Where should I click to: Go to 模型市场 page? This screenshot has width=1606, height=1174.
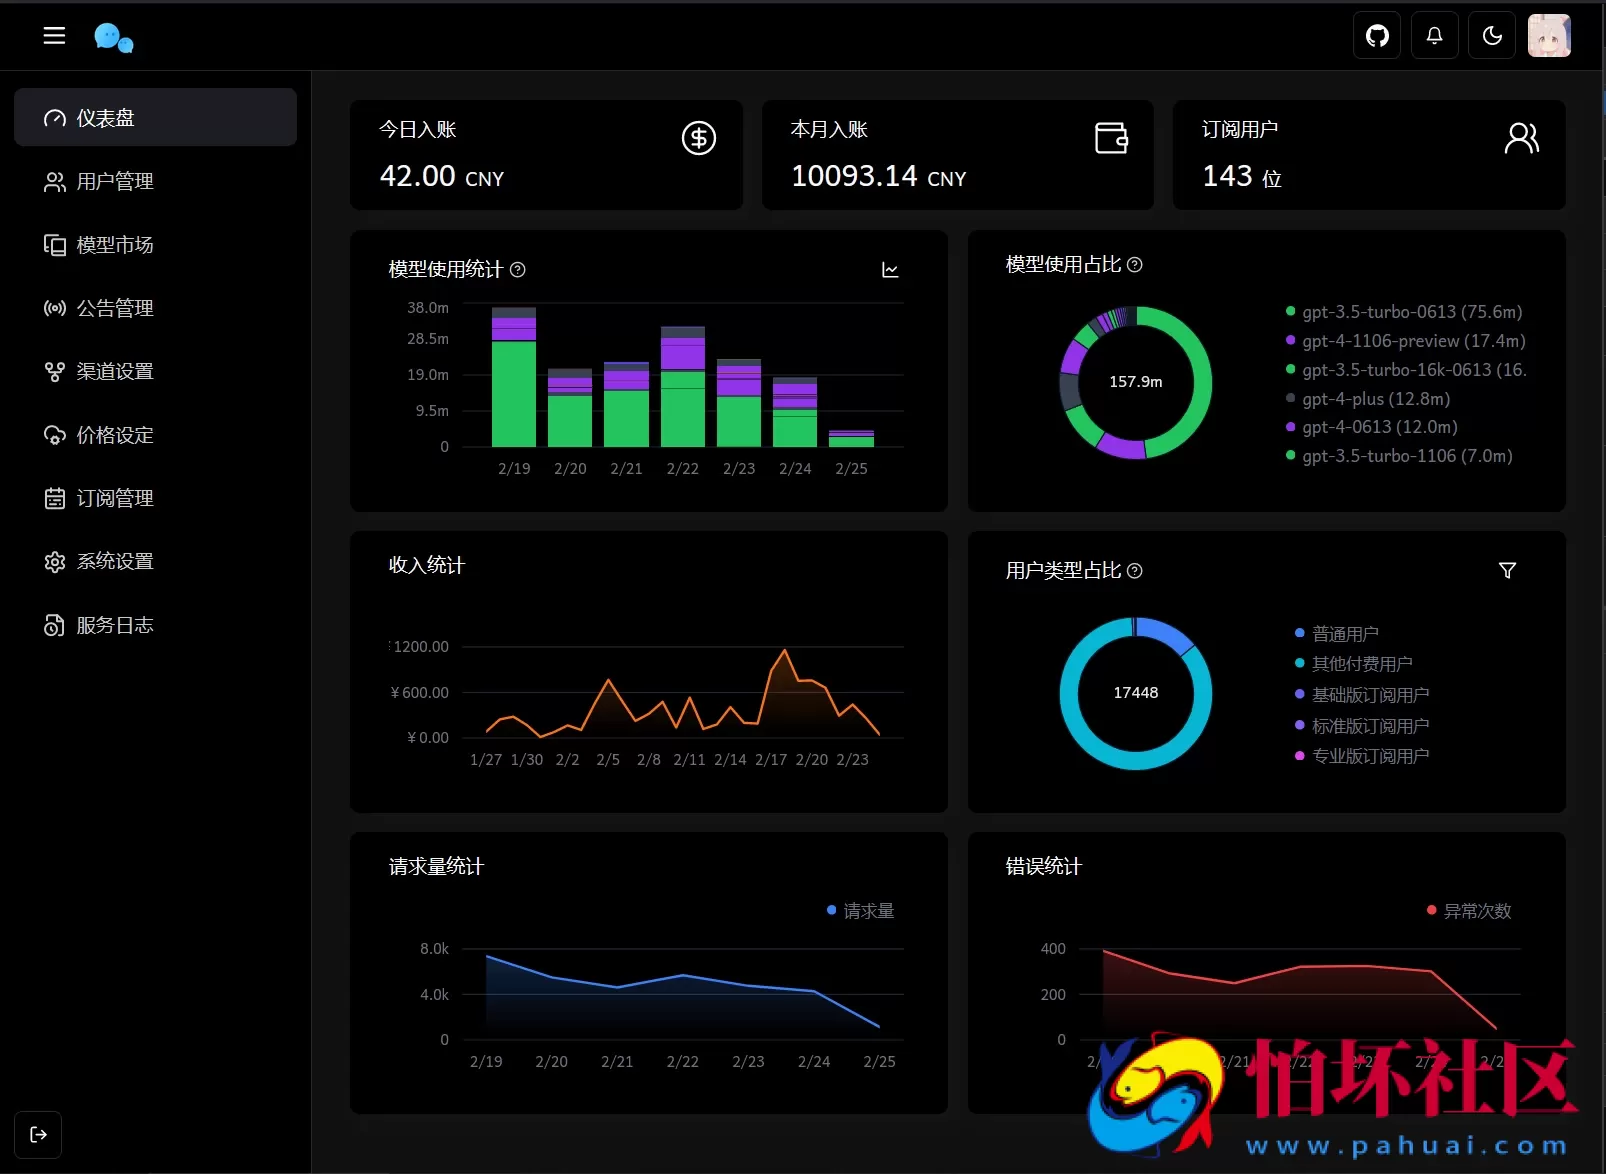point(115,245)
